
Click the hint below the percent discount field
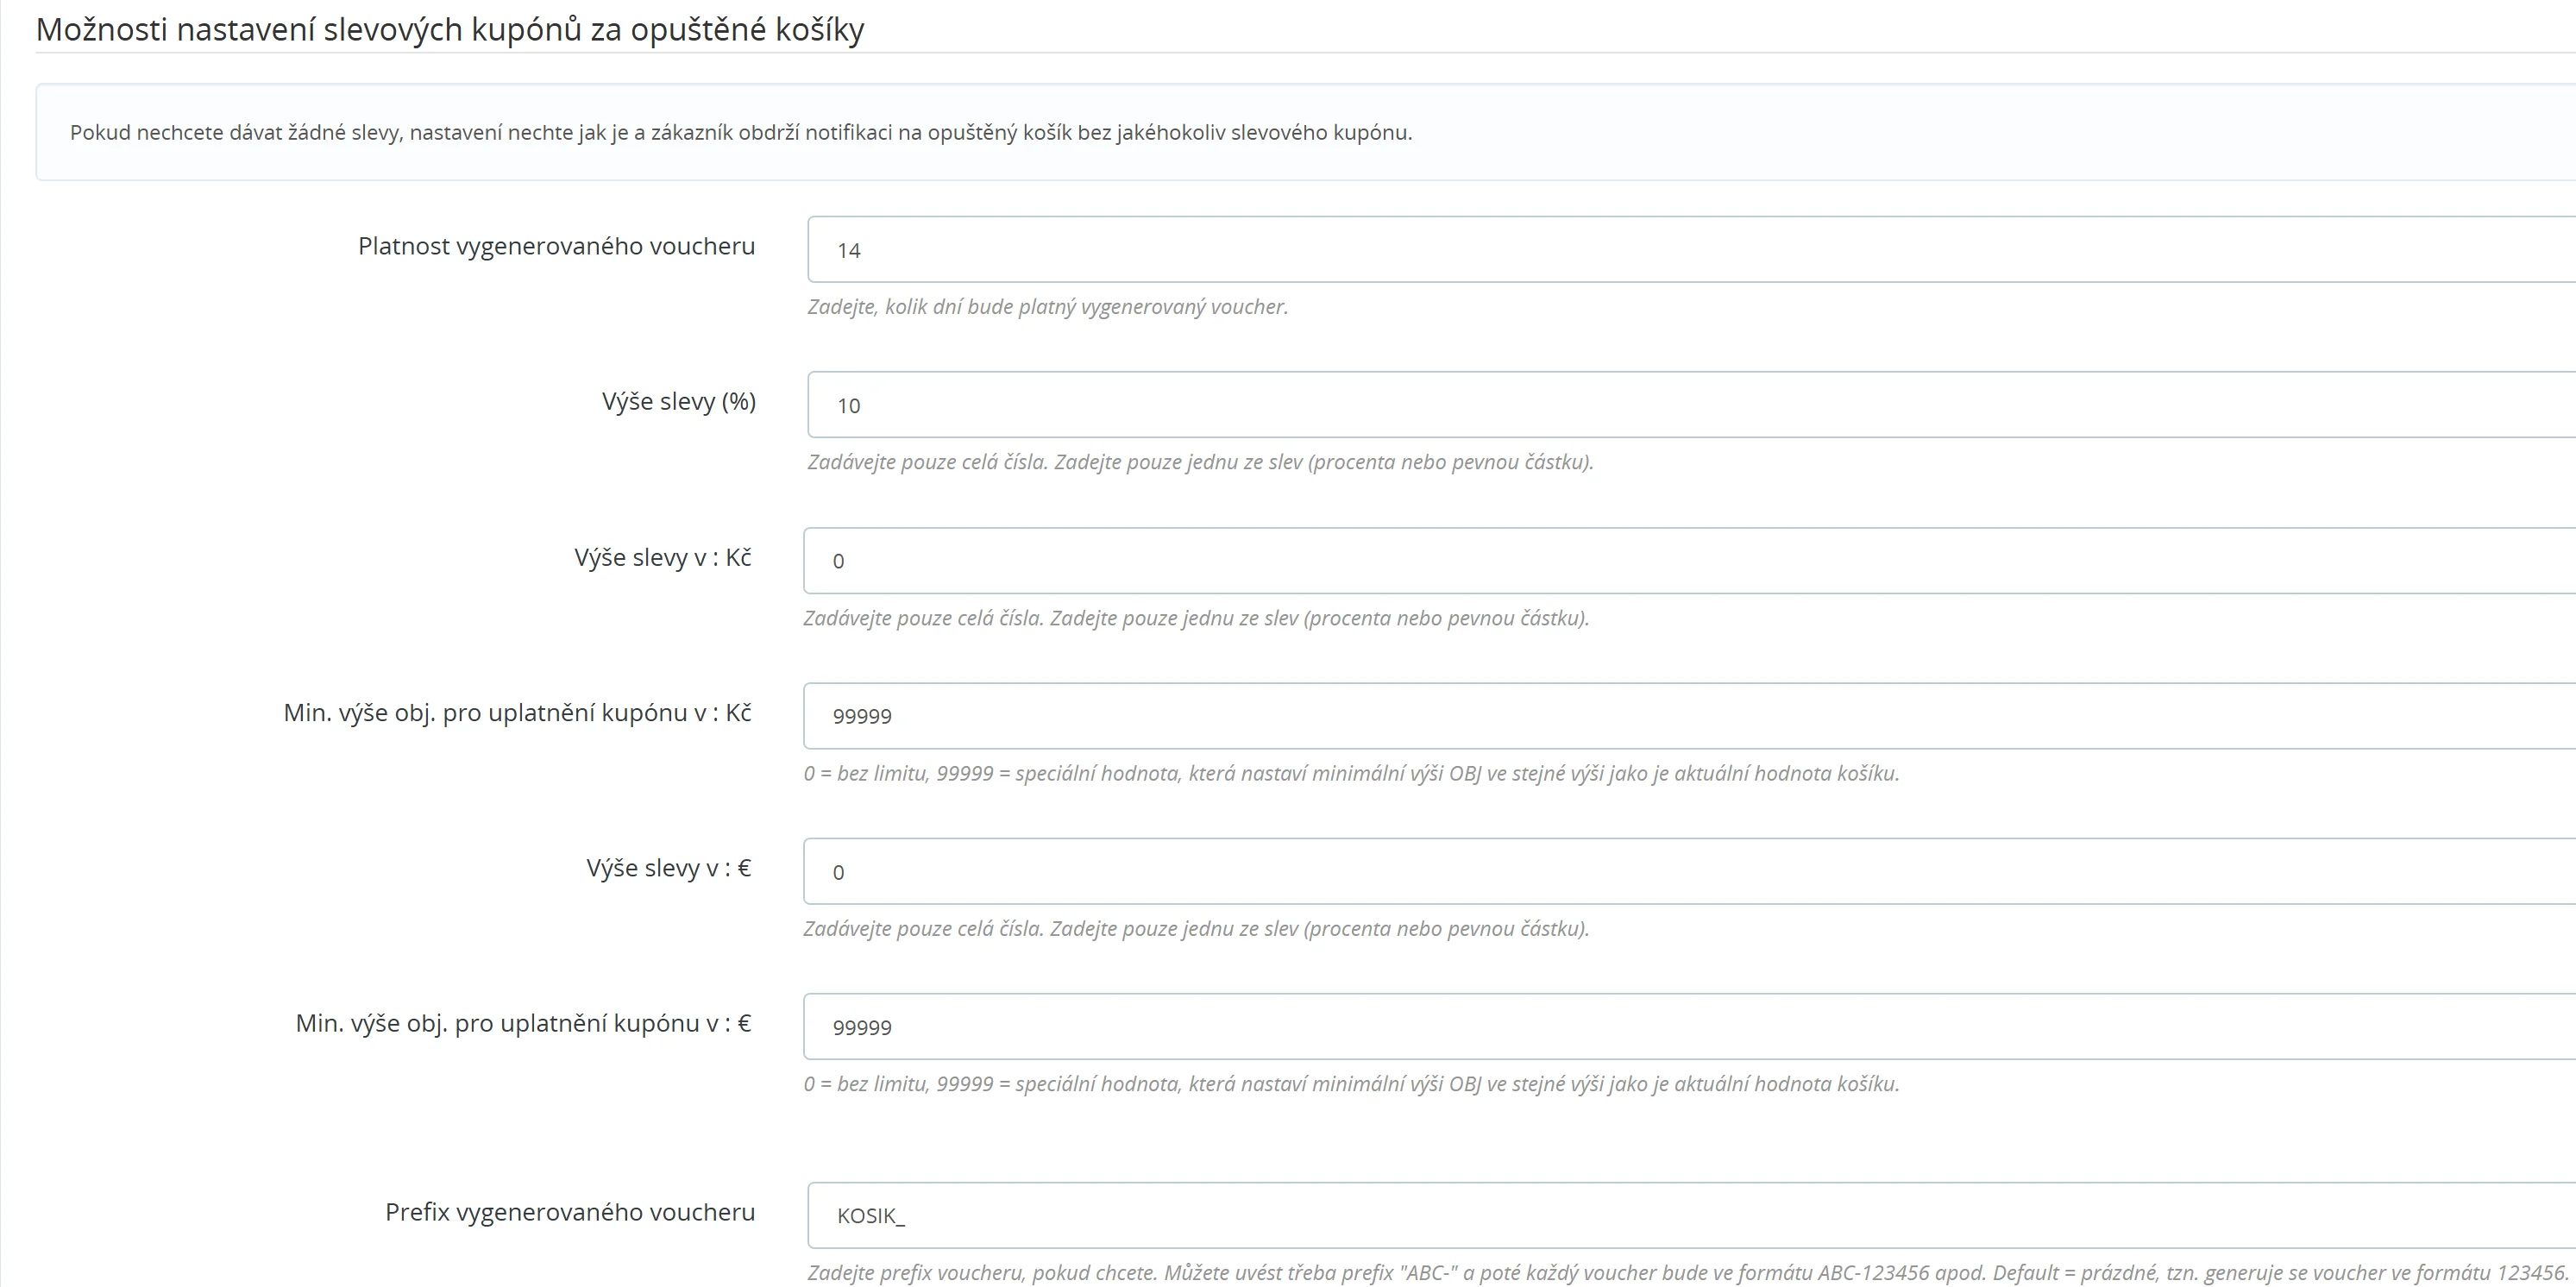1200,462
